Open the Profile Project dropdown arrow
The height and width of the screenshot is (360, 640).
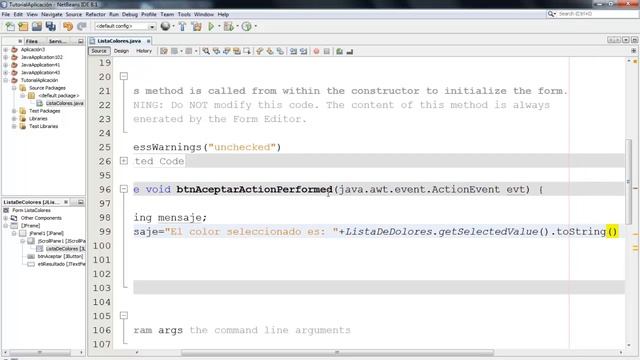tap(256, 27)
